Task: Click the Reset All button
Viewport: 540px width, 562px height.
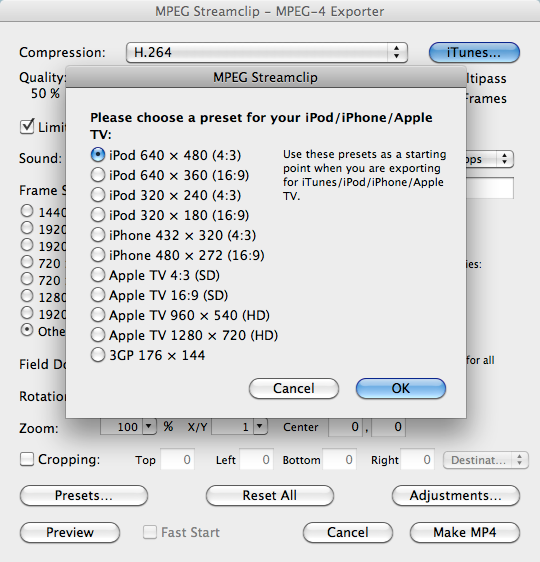Action: (x=270, y=495)
